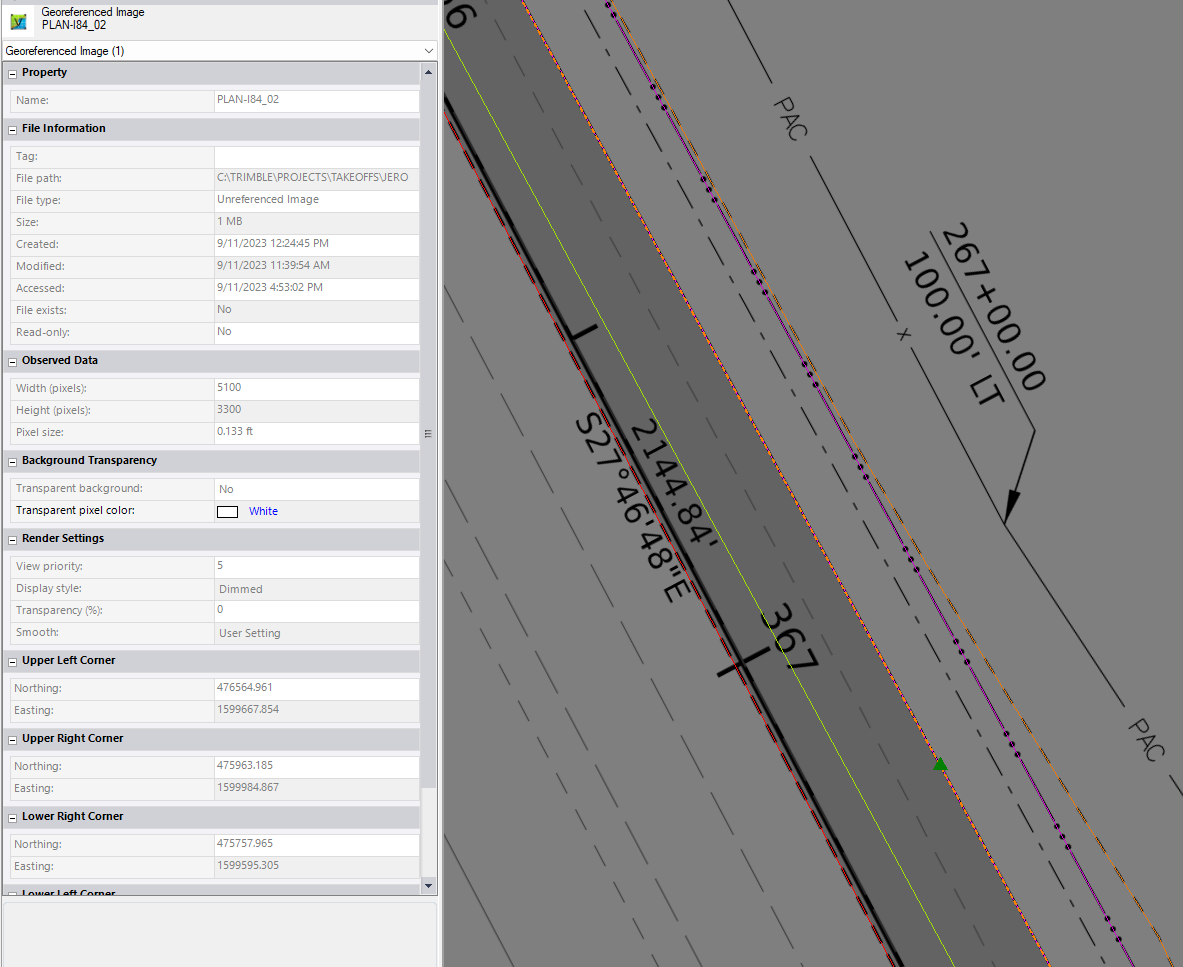1183x967 pixels.
Task: Click the Georeferenced Image icon in panel header
Action: [x=19, y=21]
